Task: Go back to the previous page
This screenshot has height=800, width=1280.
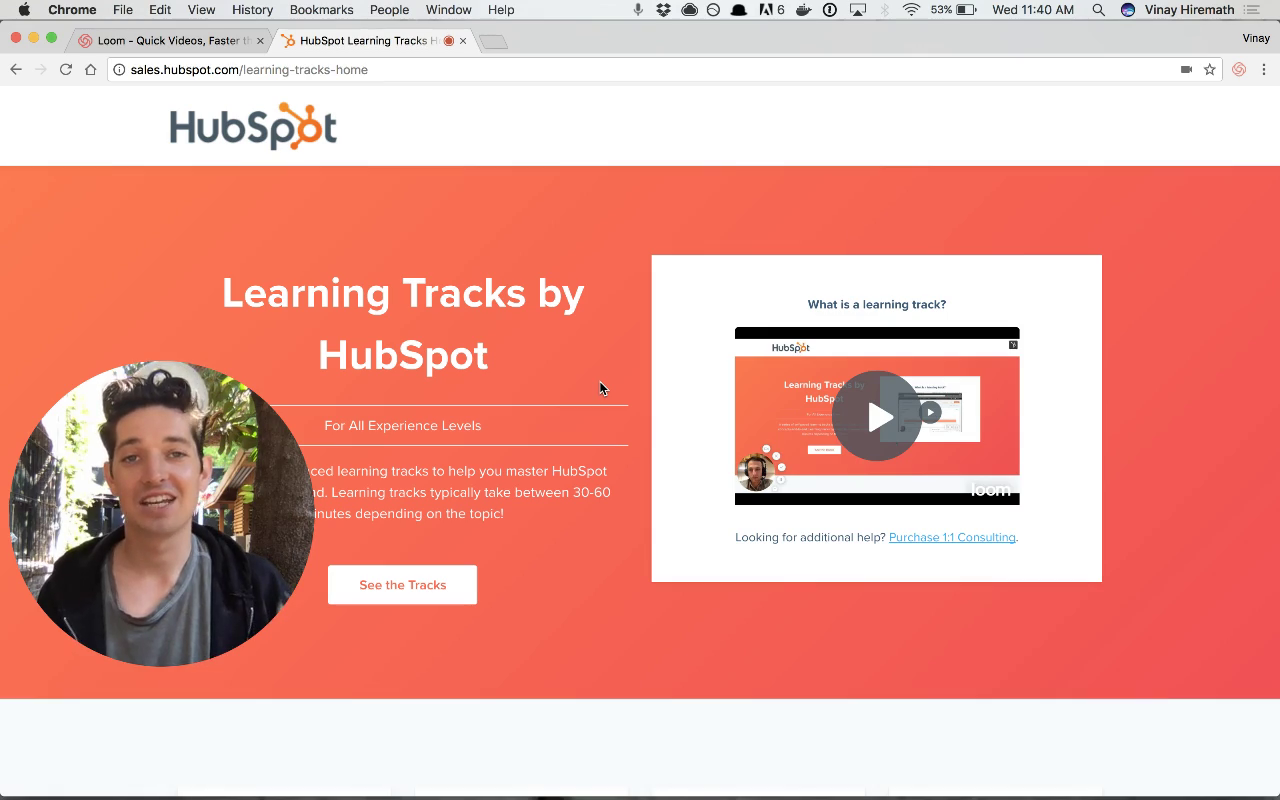Action: pyautogui.click(x=16, y=70)
